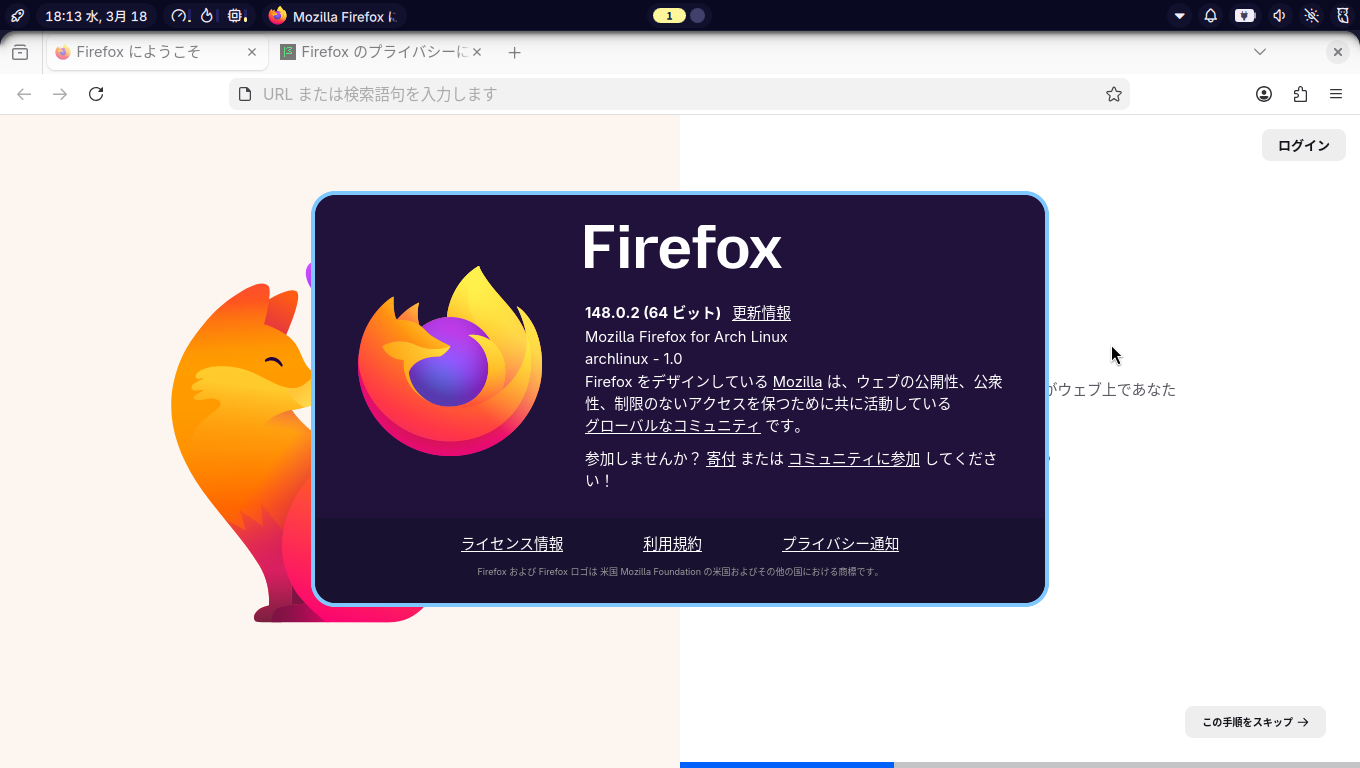Open プライバシー通知 privacy notice link
This screenshot has height=768, width=1360.
click(x=840, y=544)
